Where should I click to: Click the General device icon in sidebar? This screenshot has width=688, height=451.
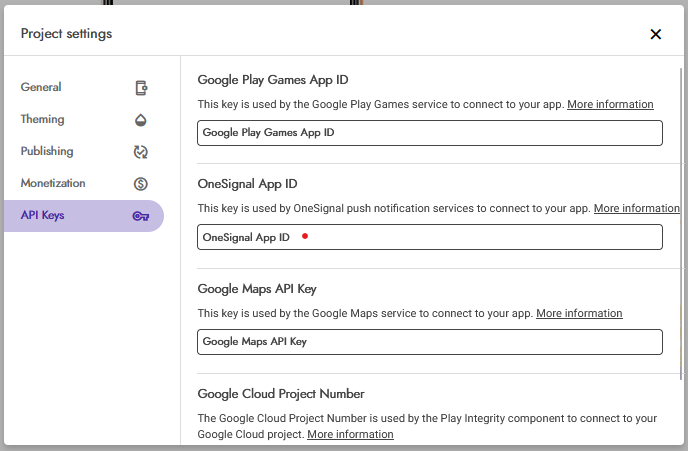pyautogui.click(x=141, y=88)
